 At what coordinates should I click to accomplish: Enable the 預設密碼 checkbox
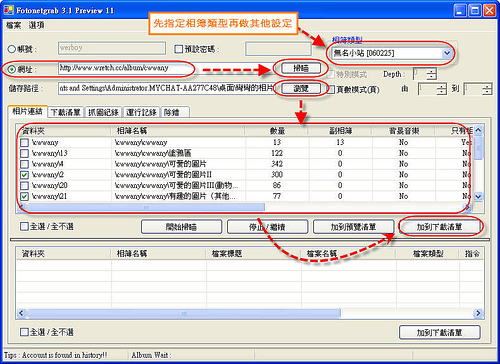tap(179, 49)
